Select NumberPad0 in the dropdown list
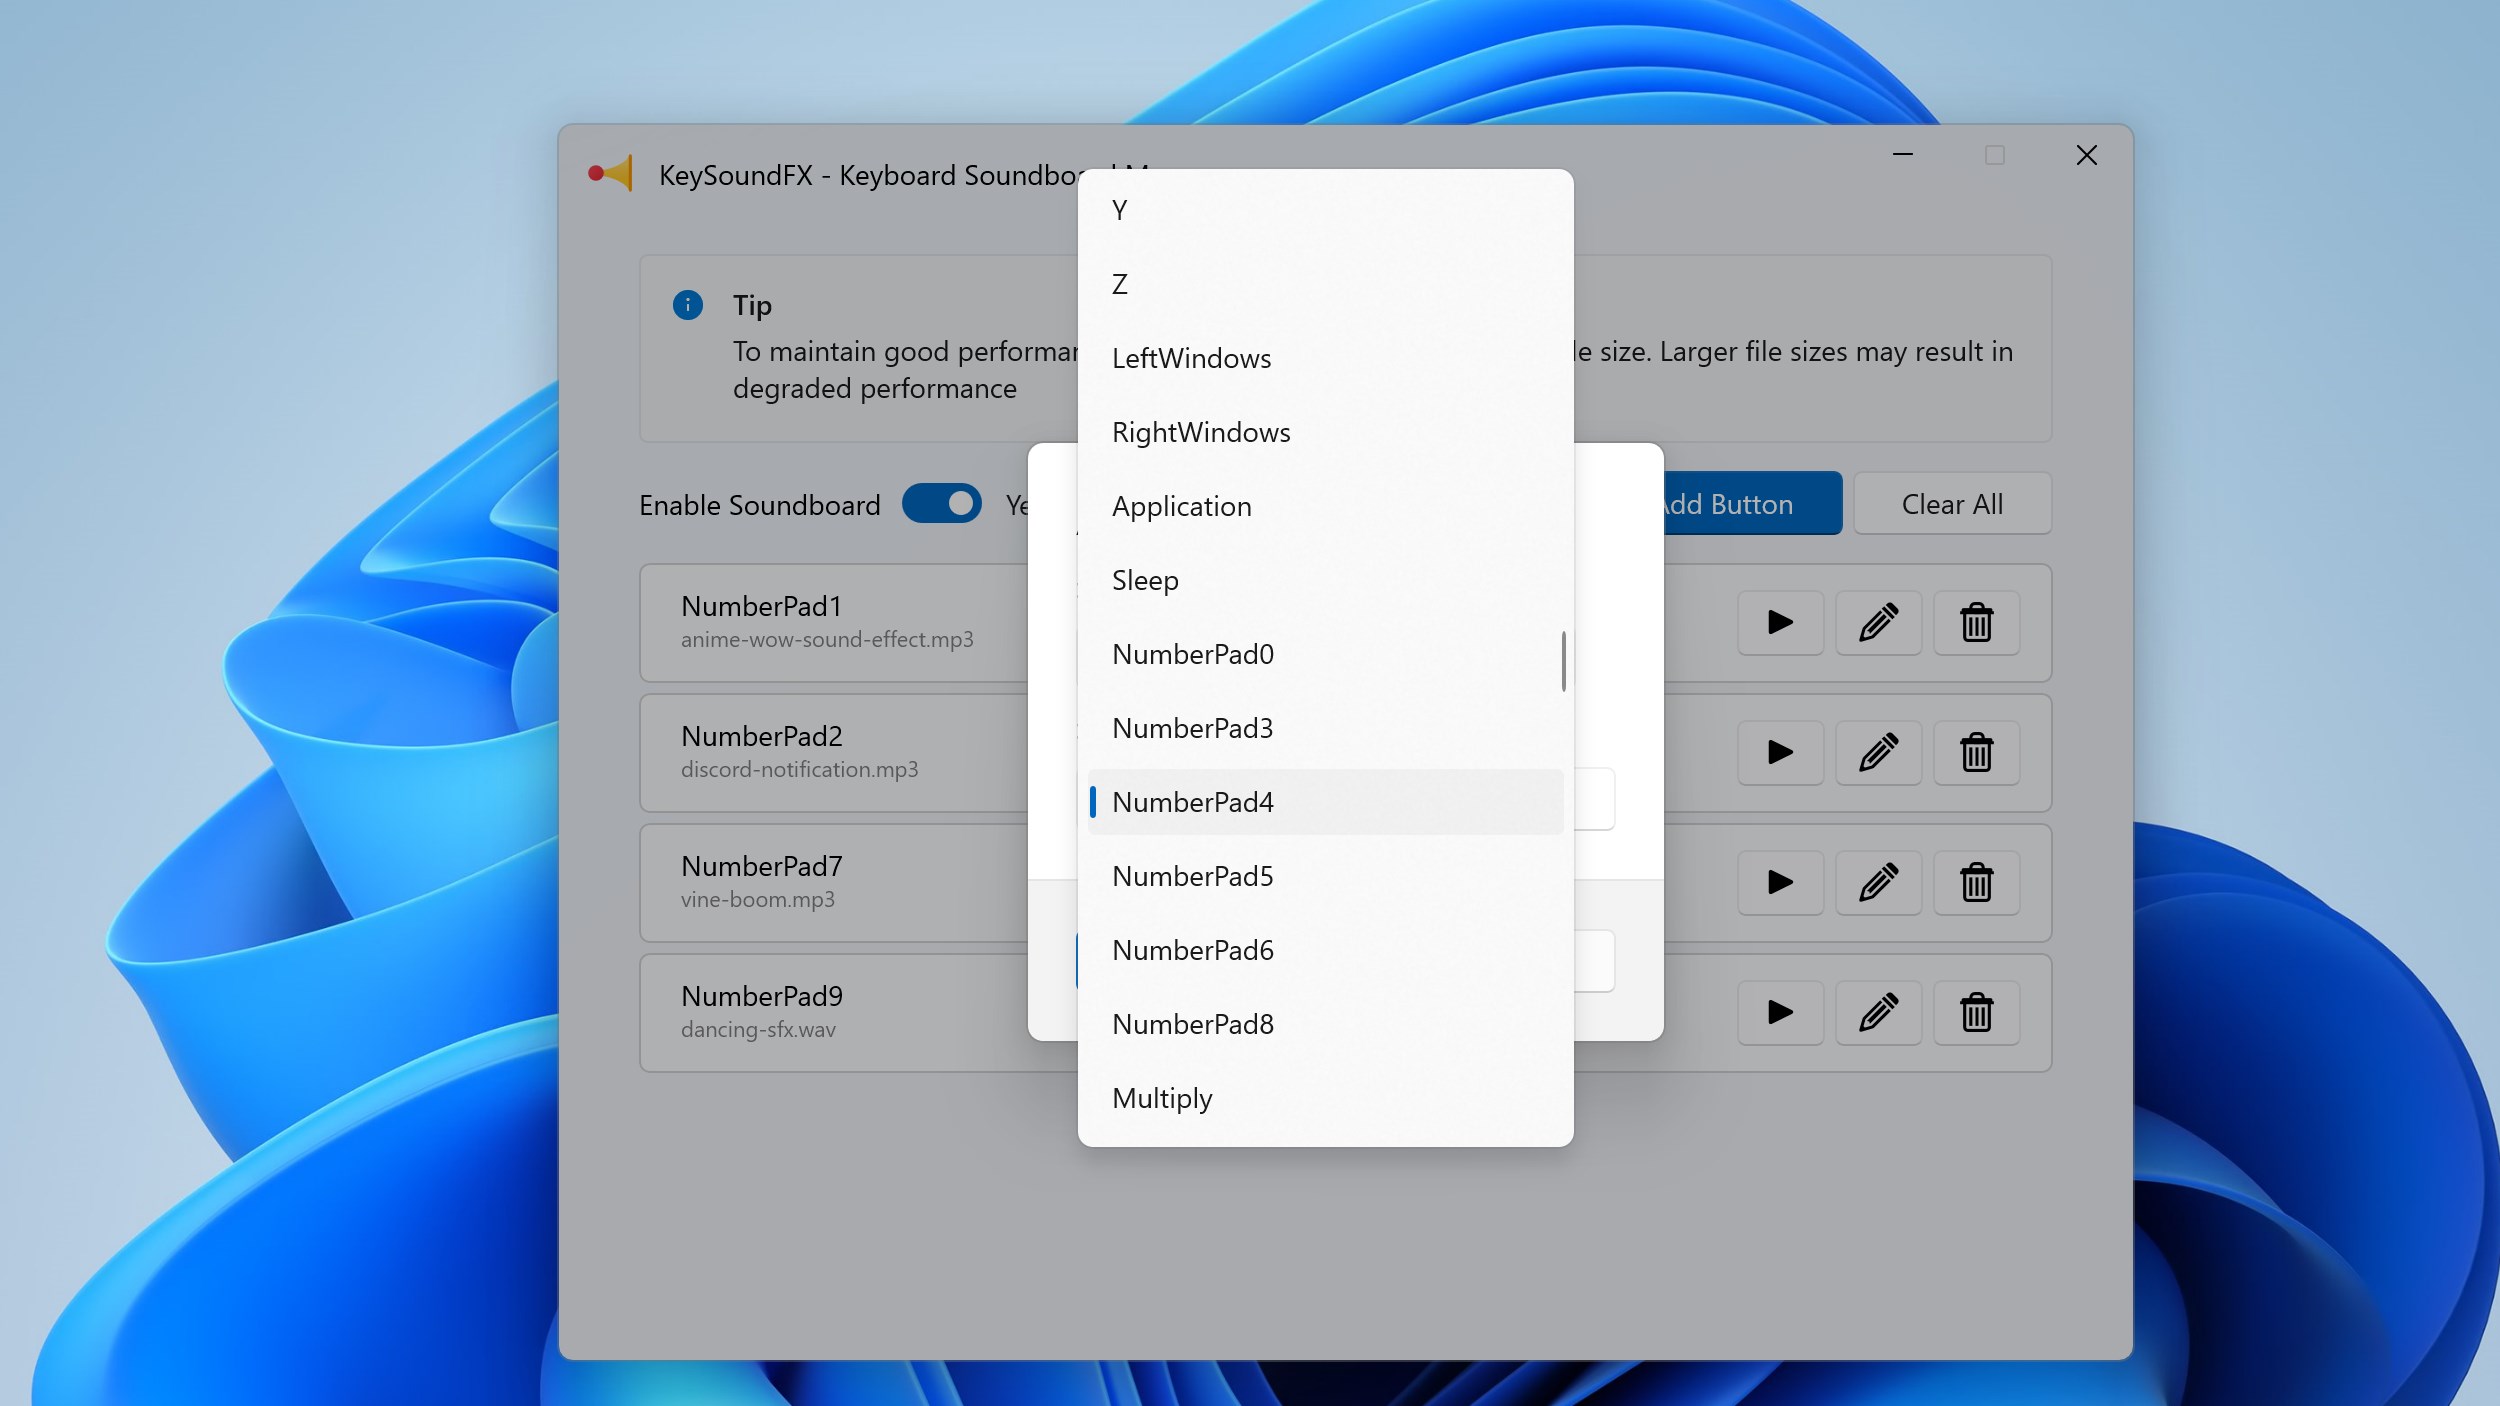This screenshot has height=1406, width=2500. [1325, 654]
